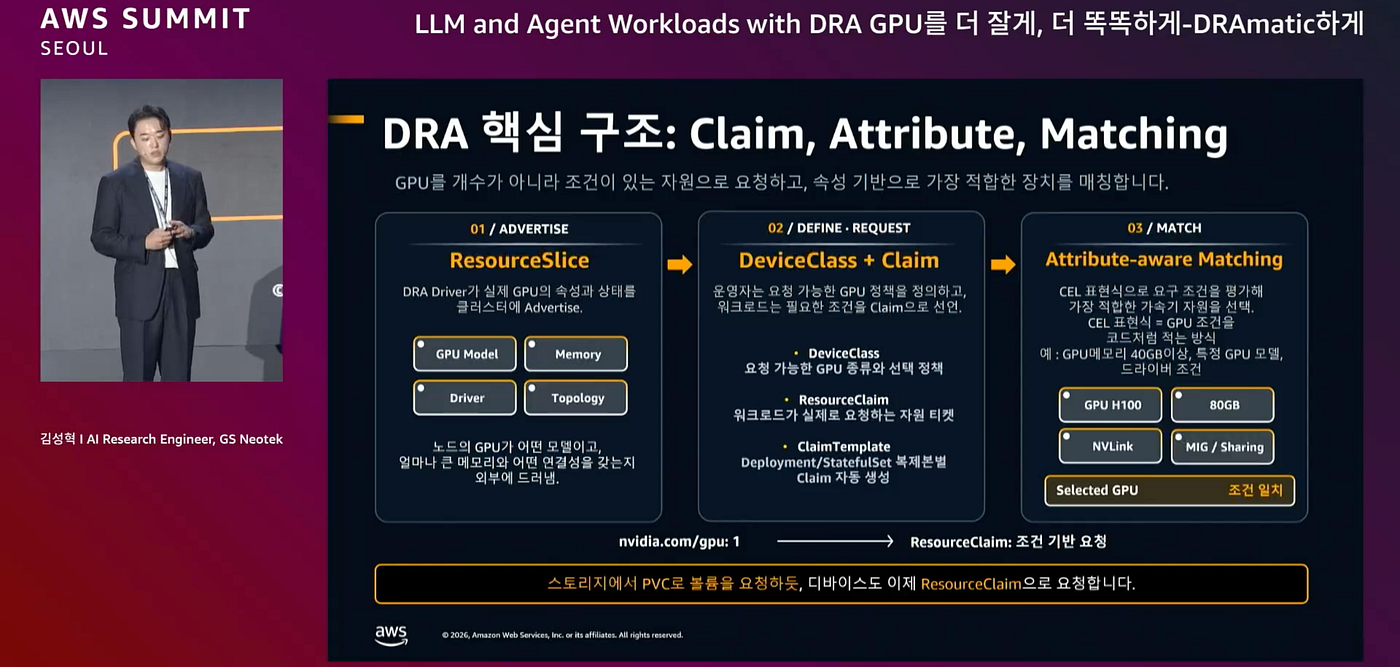Click the copyright notice text
The width and height of the screenshot is (1400, 667).
coord(562,635)
